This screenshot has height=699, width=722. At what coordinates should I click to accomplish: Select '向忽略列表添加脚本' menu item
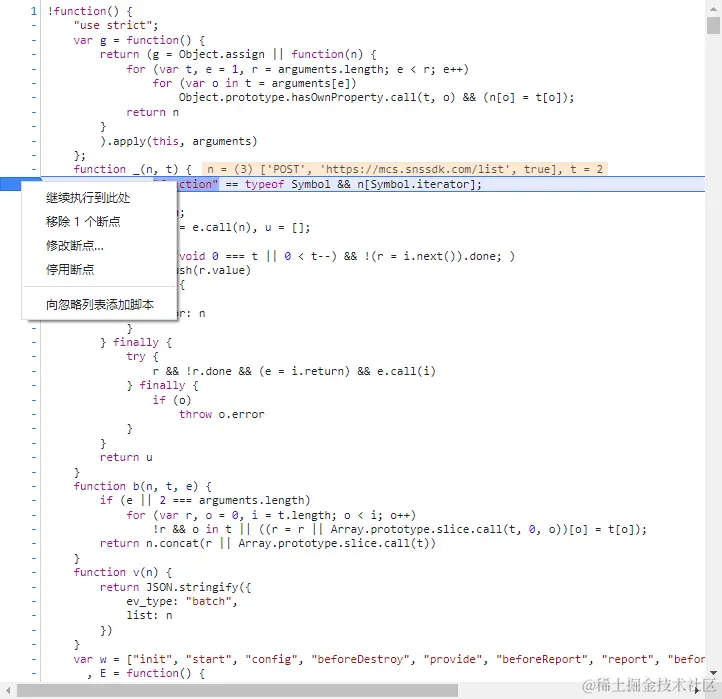100,305
